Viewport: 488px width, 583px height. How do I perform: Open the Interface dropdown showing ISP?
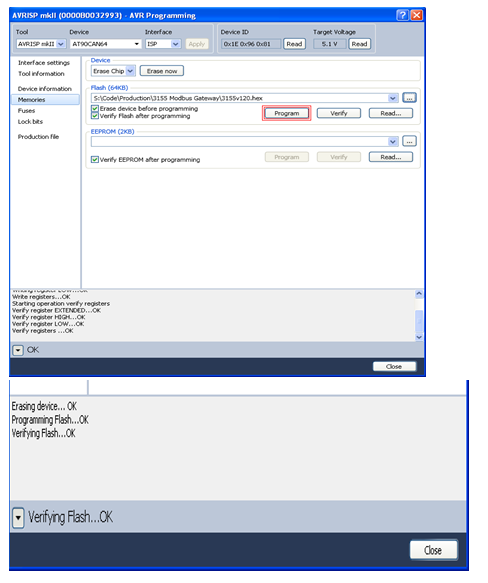point(163,44)
